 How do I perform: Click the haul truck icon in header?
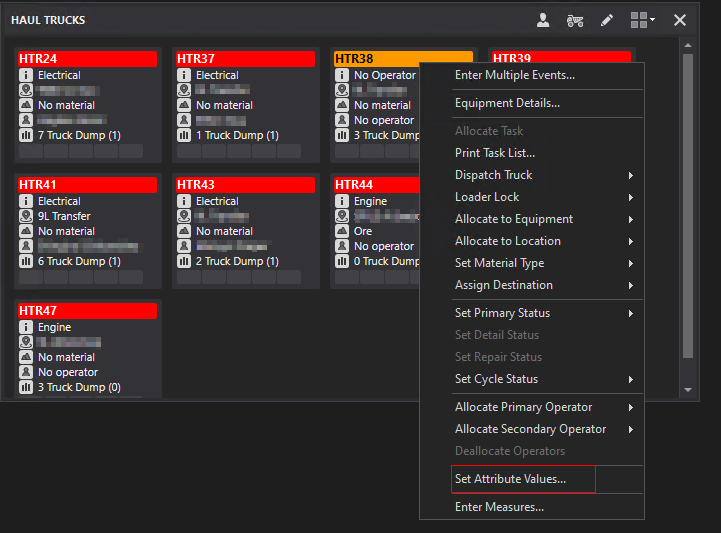coord(575,20)
